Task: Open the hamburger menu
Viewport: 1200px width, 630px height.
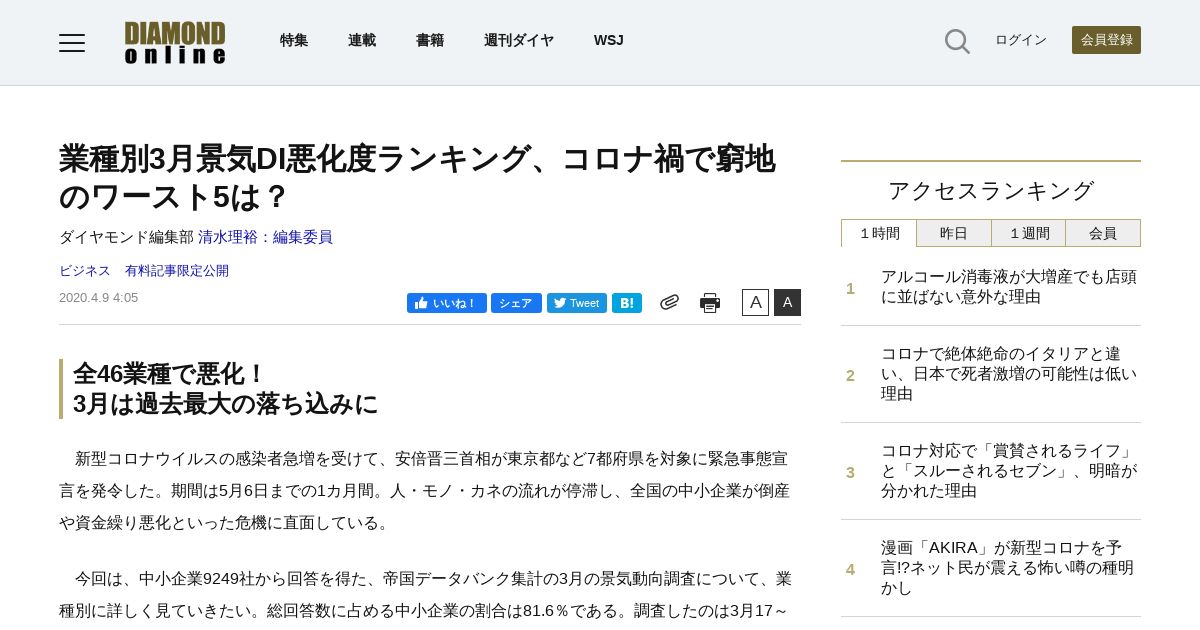Action: click(x=72, y=42)
